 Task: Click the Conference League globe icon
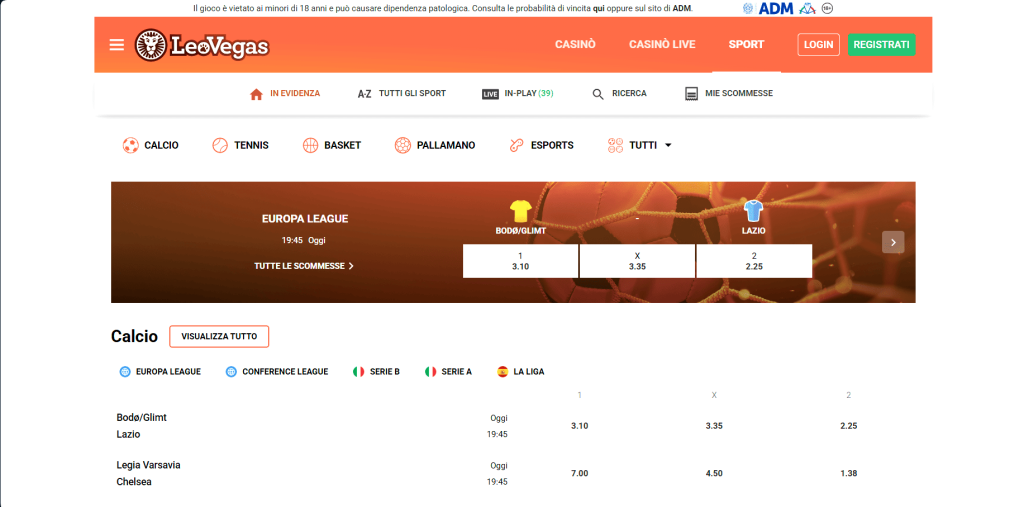click(x=231, y=372)
